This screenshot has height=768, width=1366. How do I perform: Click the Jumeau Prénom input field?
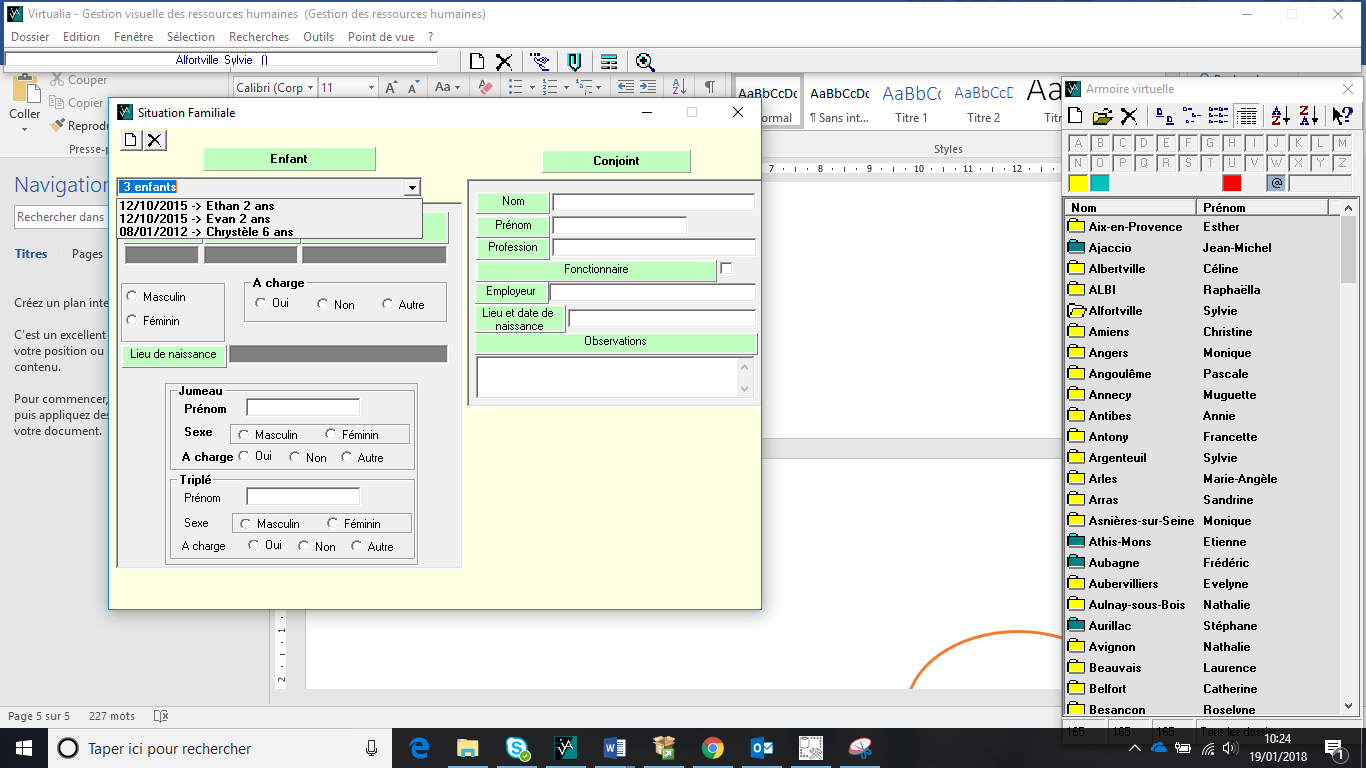coord(303,408)
